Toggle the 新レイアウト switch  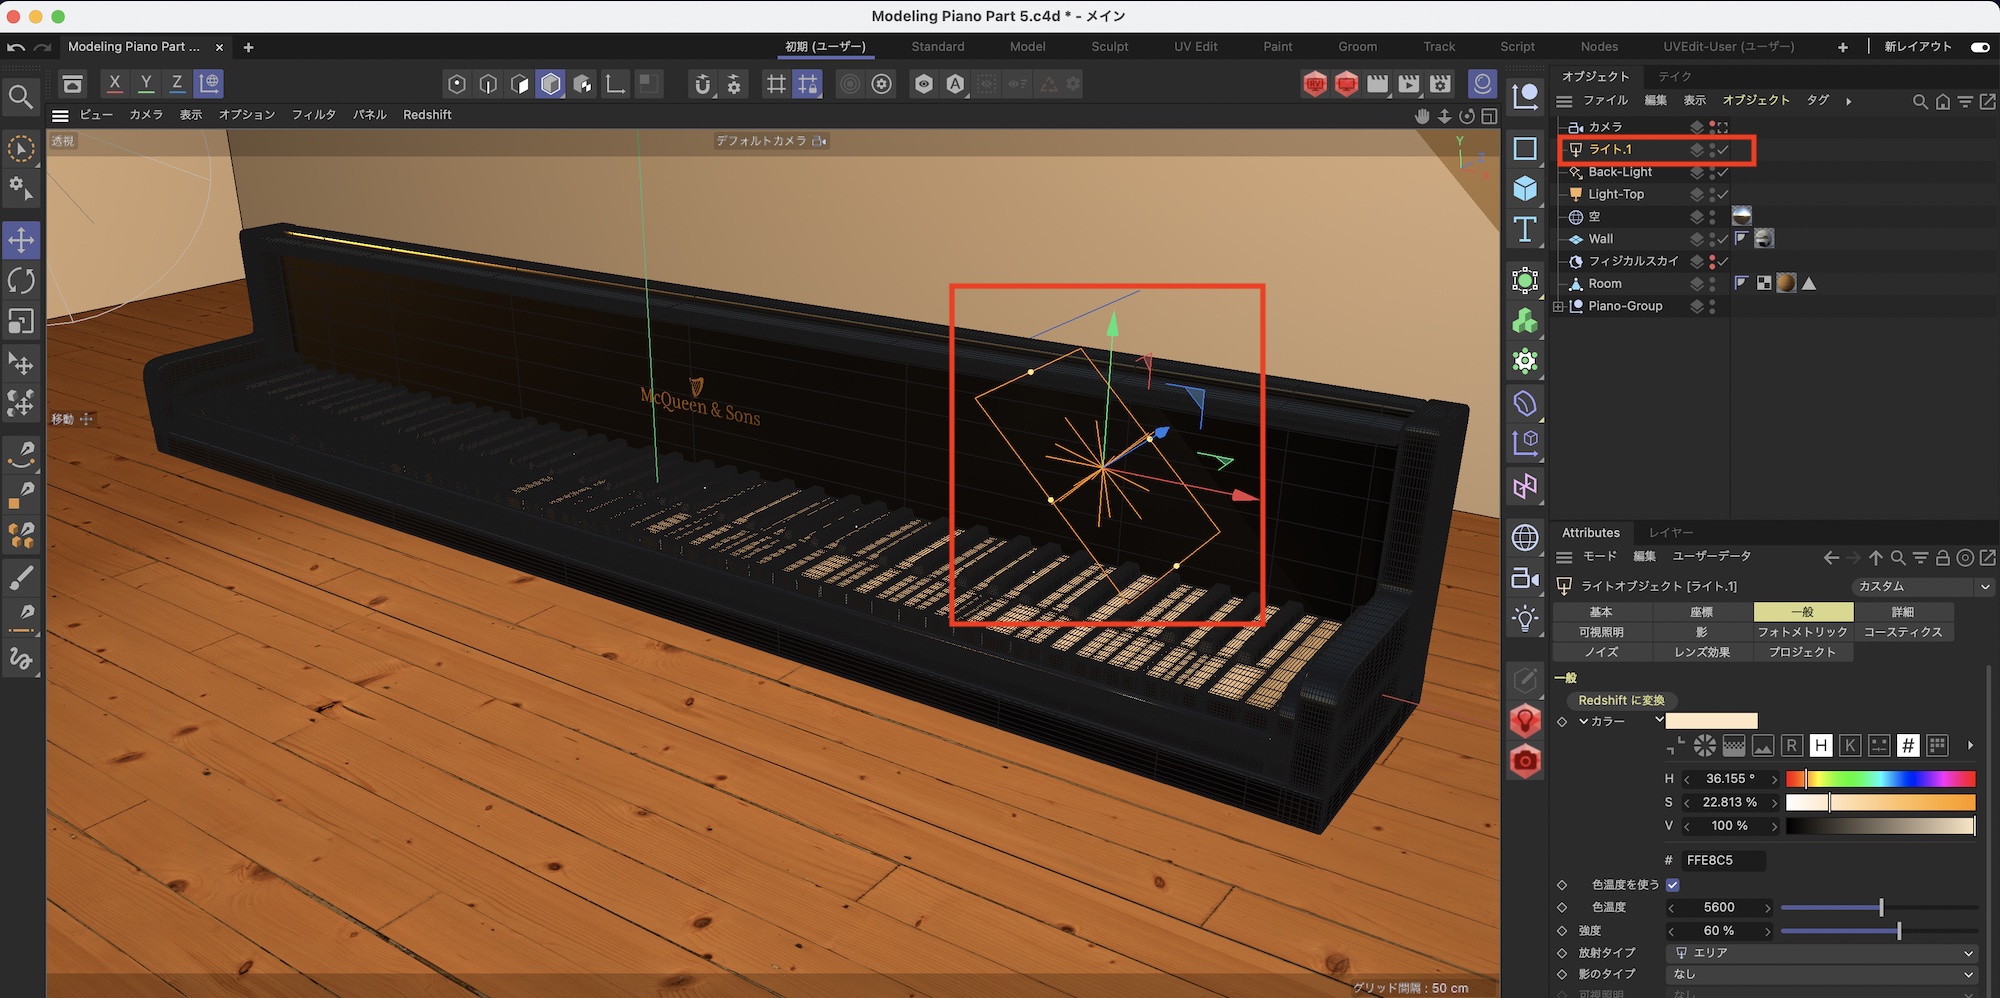(x=1979, y=47)
